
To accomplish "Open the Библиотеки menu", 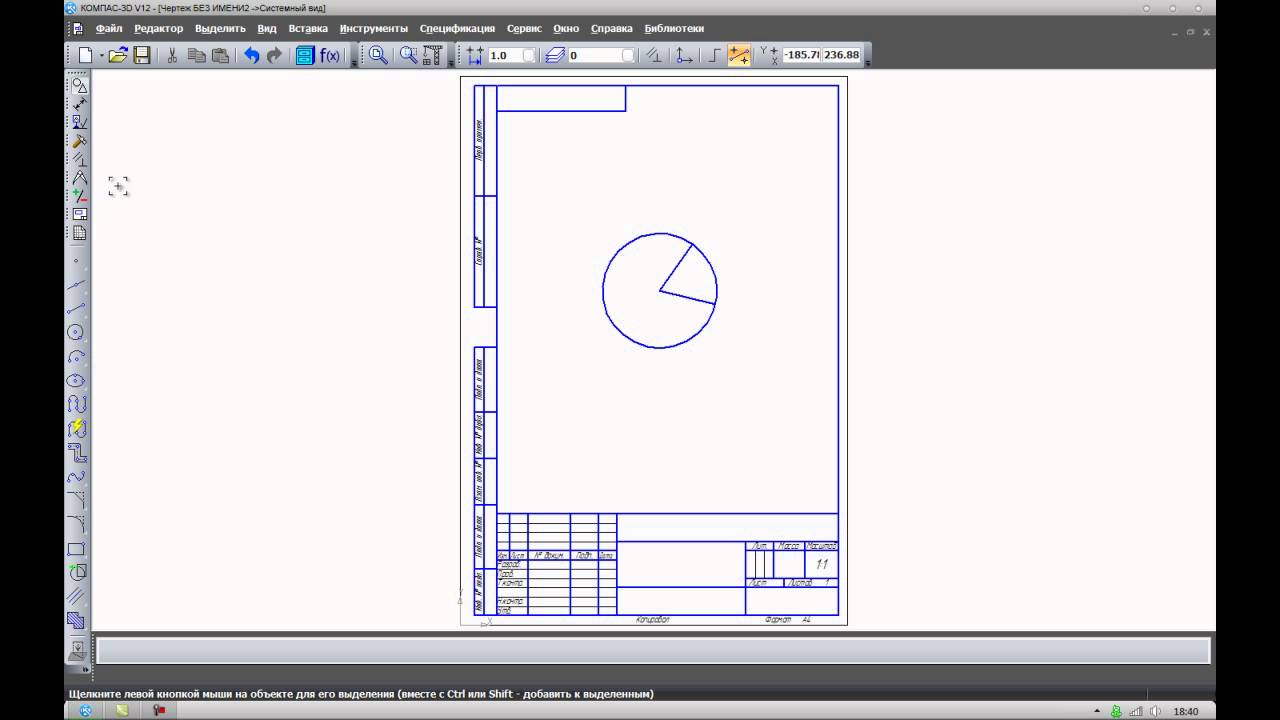I will pos(674,28).
